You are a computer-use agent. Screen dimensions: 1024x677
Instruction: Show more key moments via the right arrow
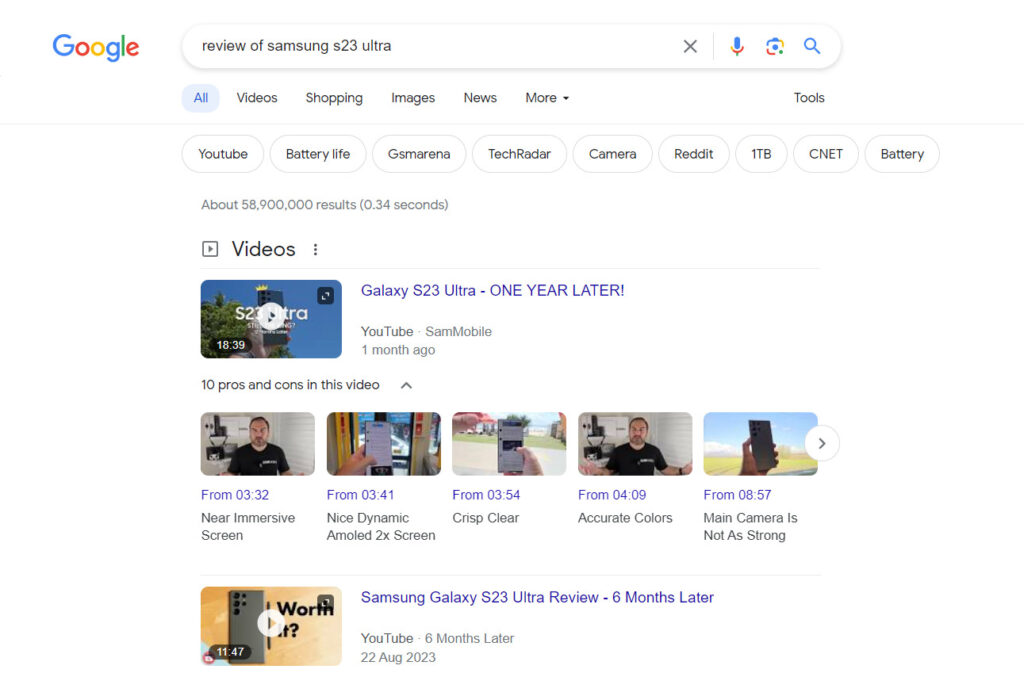821,443
